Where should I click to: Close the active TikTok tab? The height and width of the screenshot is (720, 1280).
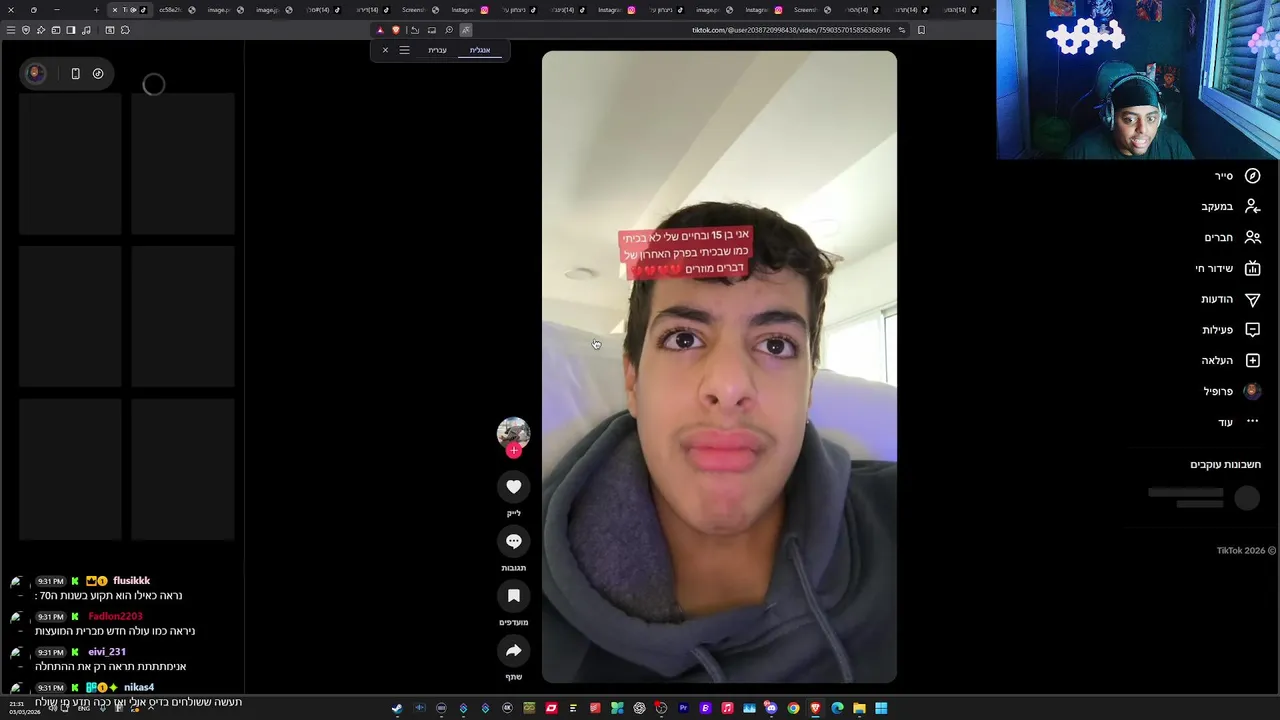coord(115,10)
